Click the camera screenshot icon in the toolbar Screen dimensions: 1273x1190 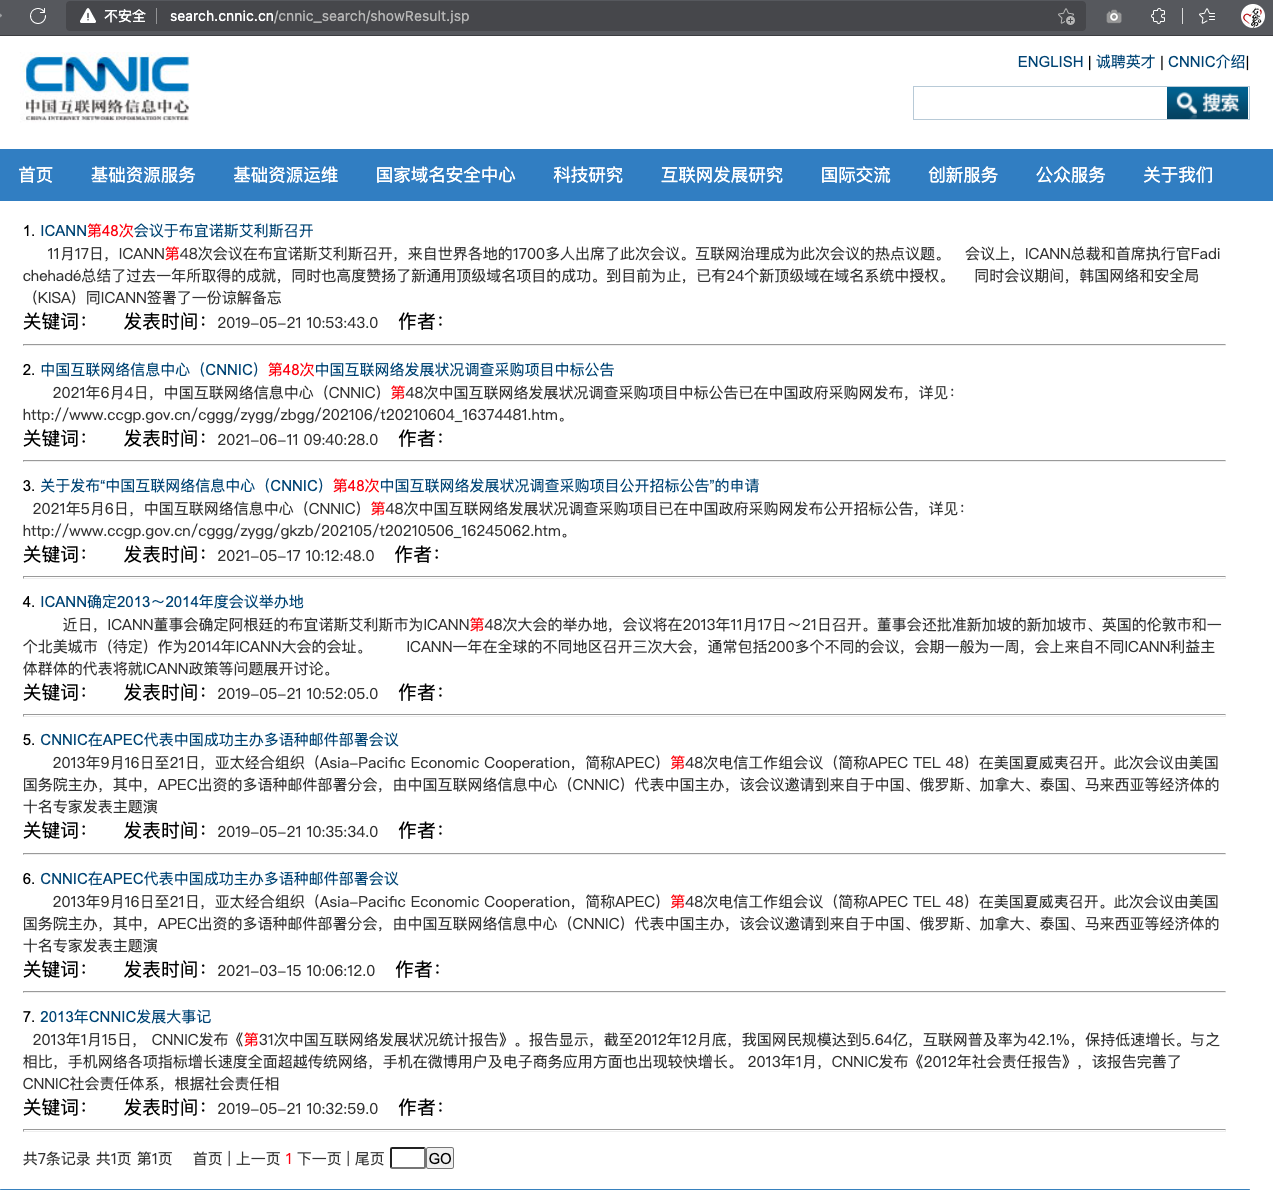tap(1114, 16)
